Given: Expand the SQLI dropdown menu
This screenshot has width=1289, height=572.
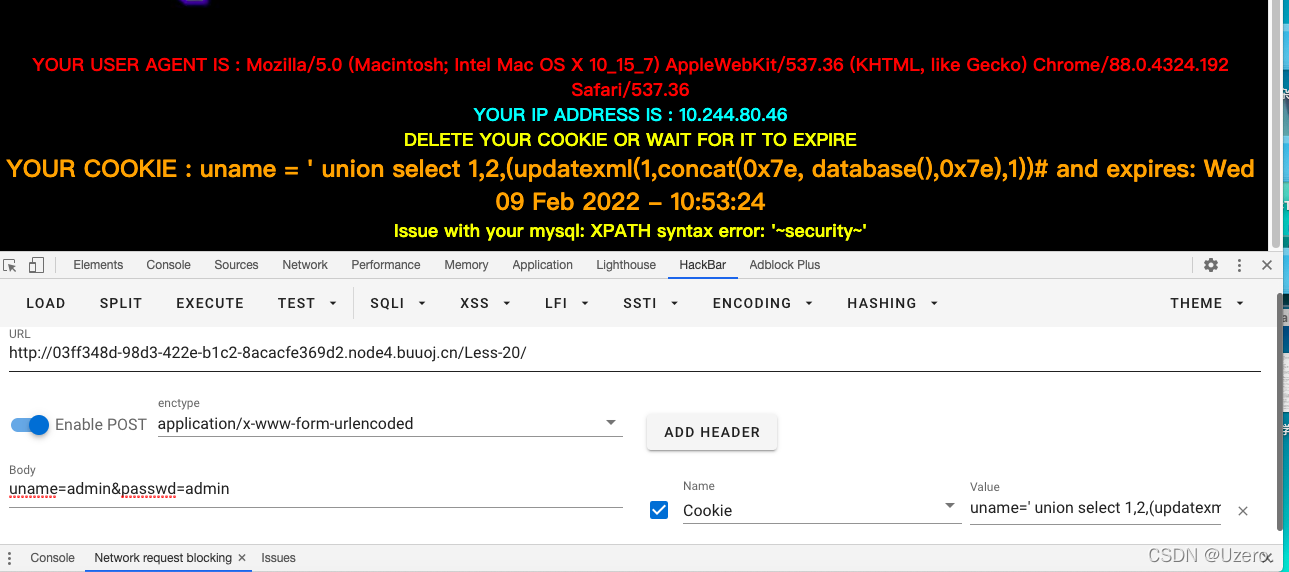Looking at the screenshot, I should point(398,303).
